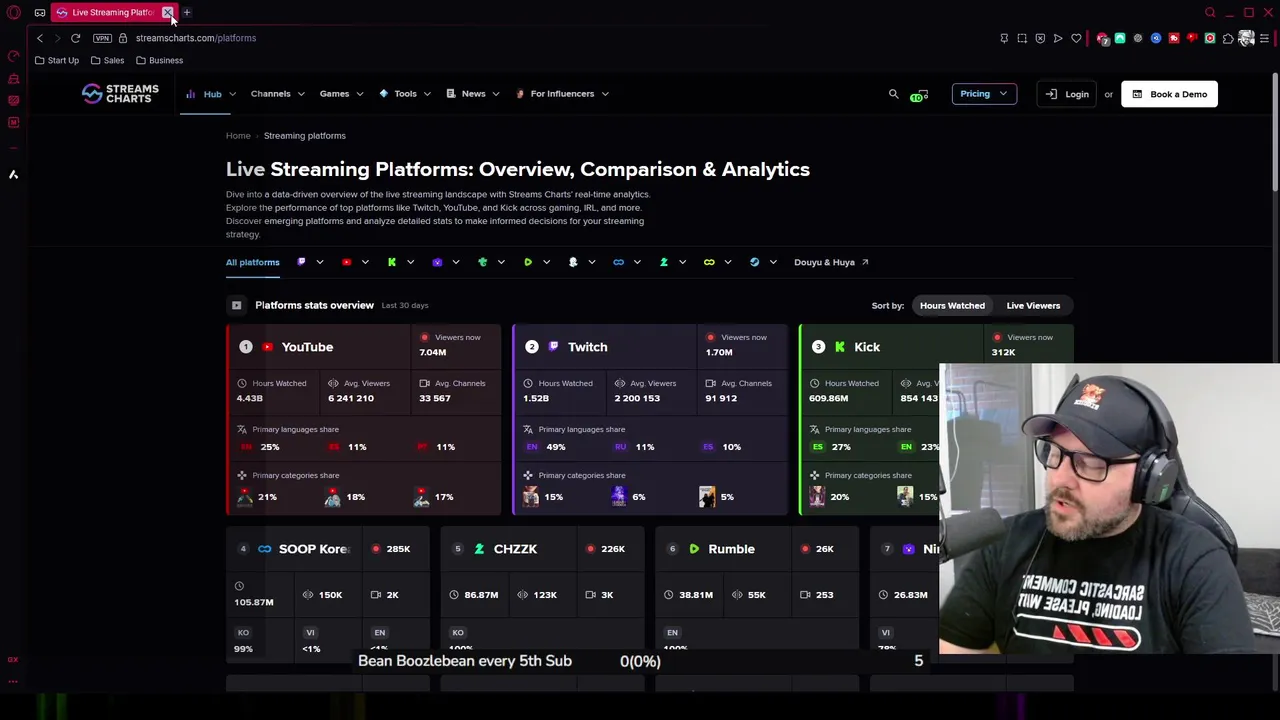This screenshot has width=1280, height=720.
Task: Open the Pricing dropdown
Action: [984, 94]
